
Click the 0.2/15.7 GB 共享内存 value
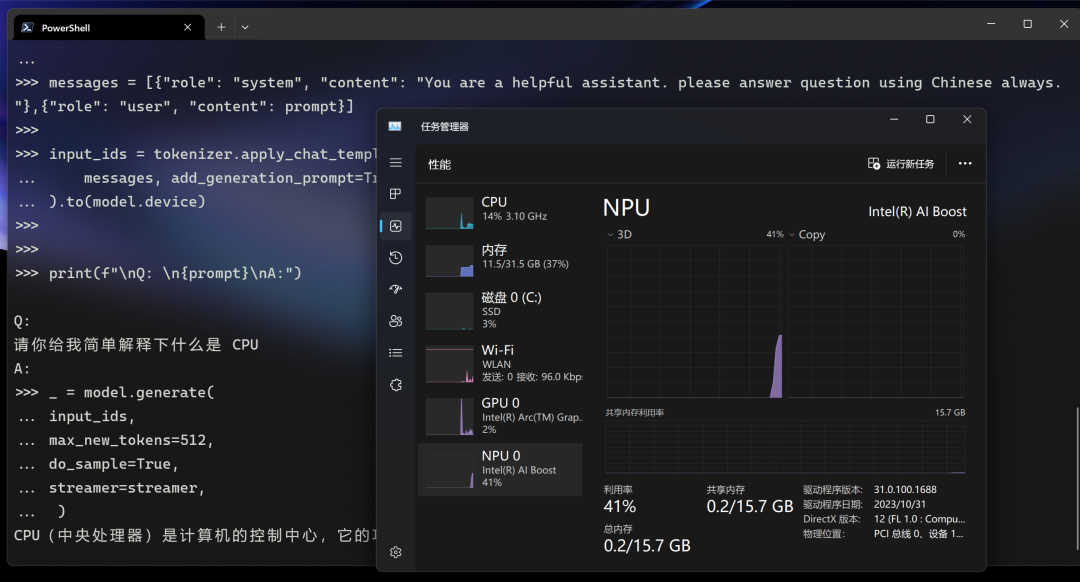(749, 506)
